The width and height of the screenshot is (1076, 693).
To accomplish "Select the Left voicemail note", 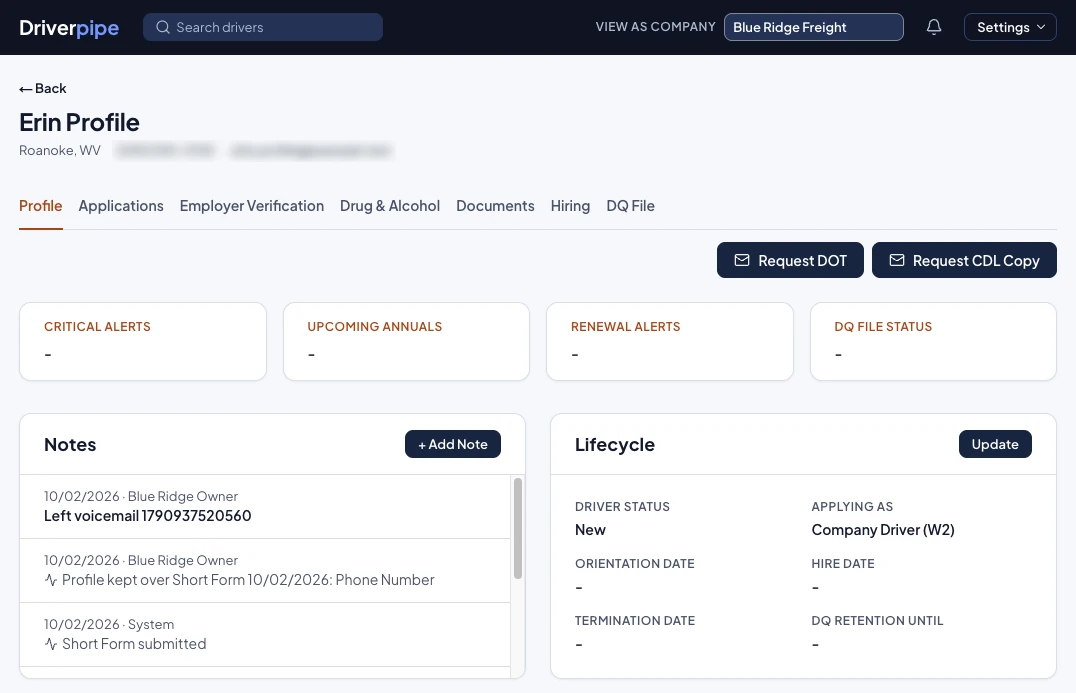I will [265, 506].
